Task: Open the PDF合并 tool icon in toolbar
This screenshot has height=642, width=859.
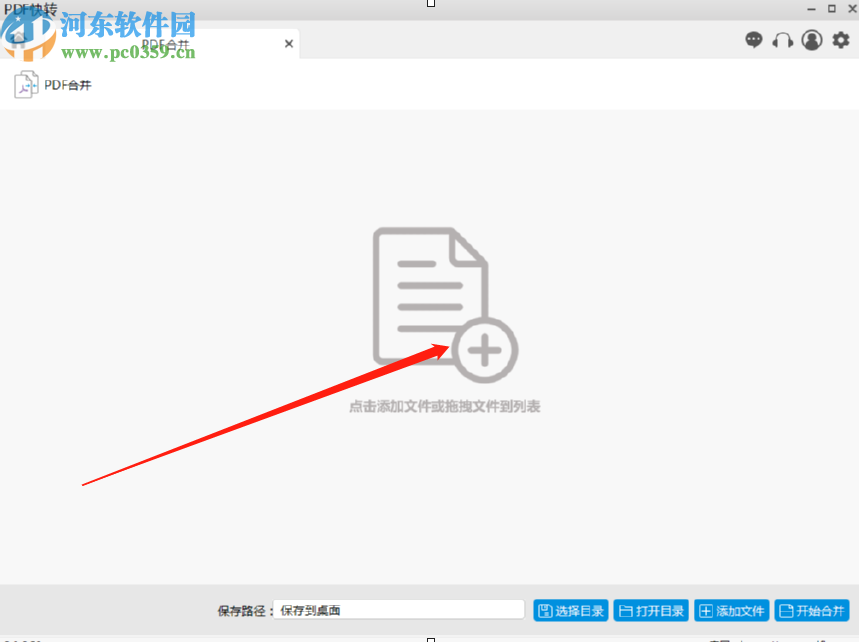Action: coord(24,85)
